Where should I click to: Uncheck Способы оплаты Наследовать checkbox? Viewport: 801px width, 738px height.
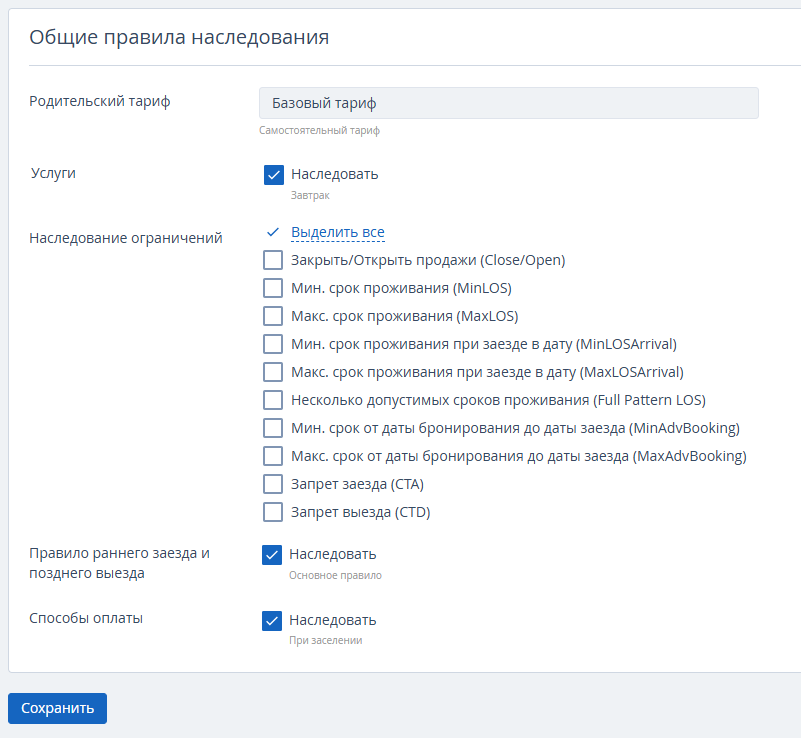point(272,621)
